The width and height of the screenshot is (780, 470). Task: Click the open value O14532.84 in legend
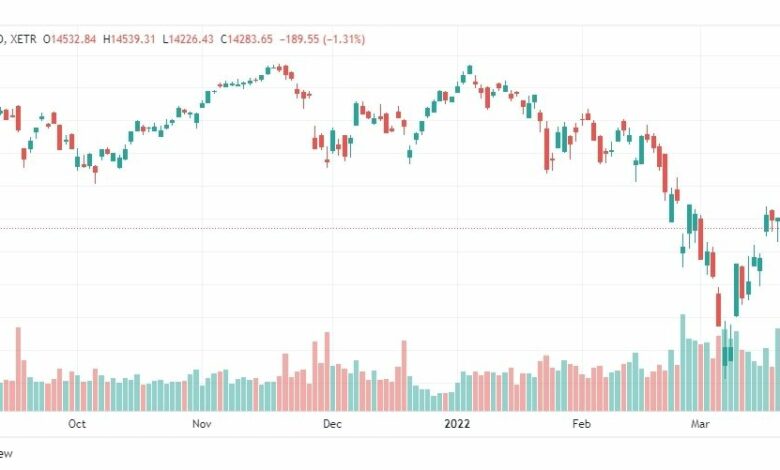70,39
